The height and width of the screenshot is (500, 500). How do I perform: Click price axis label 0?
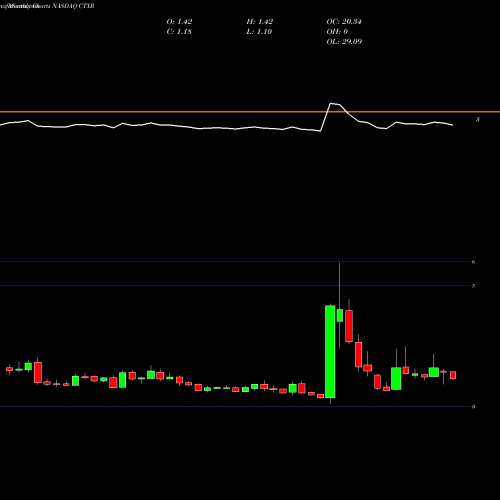click(x=473, y=407)
